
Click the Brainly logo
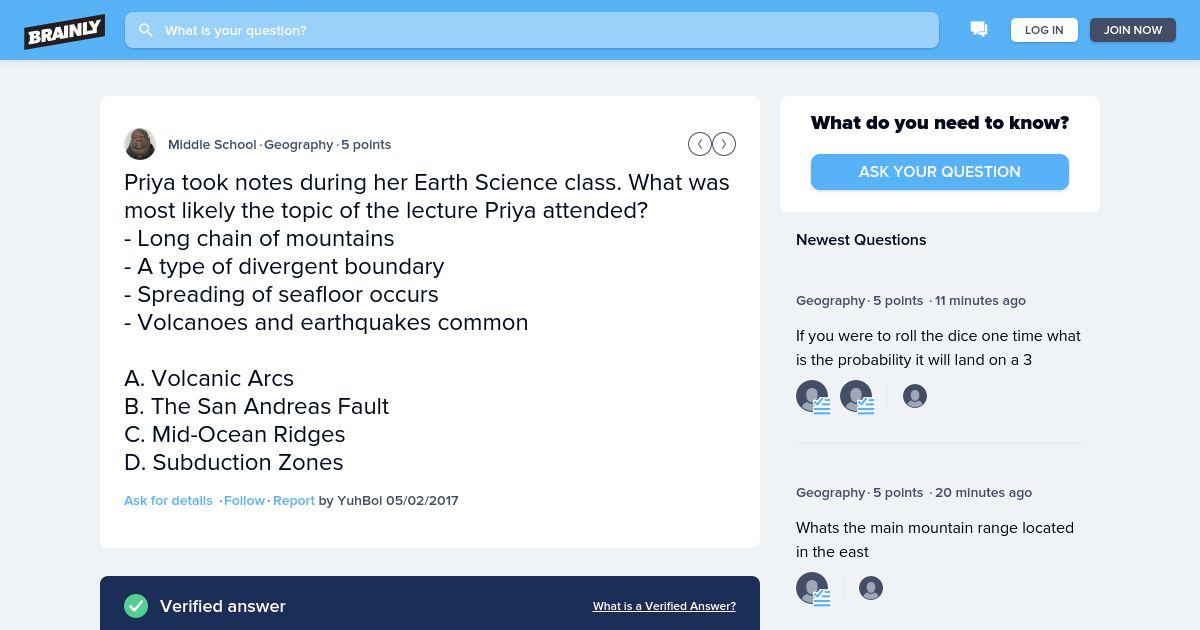tap(64, 30)
